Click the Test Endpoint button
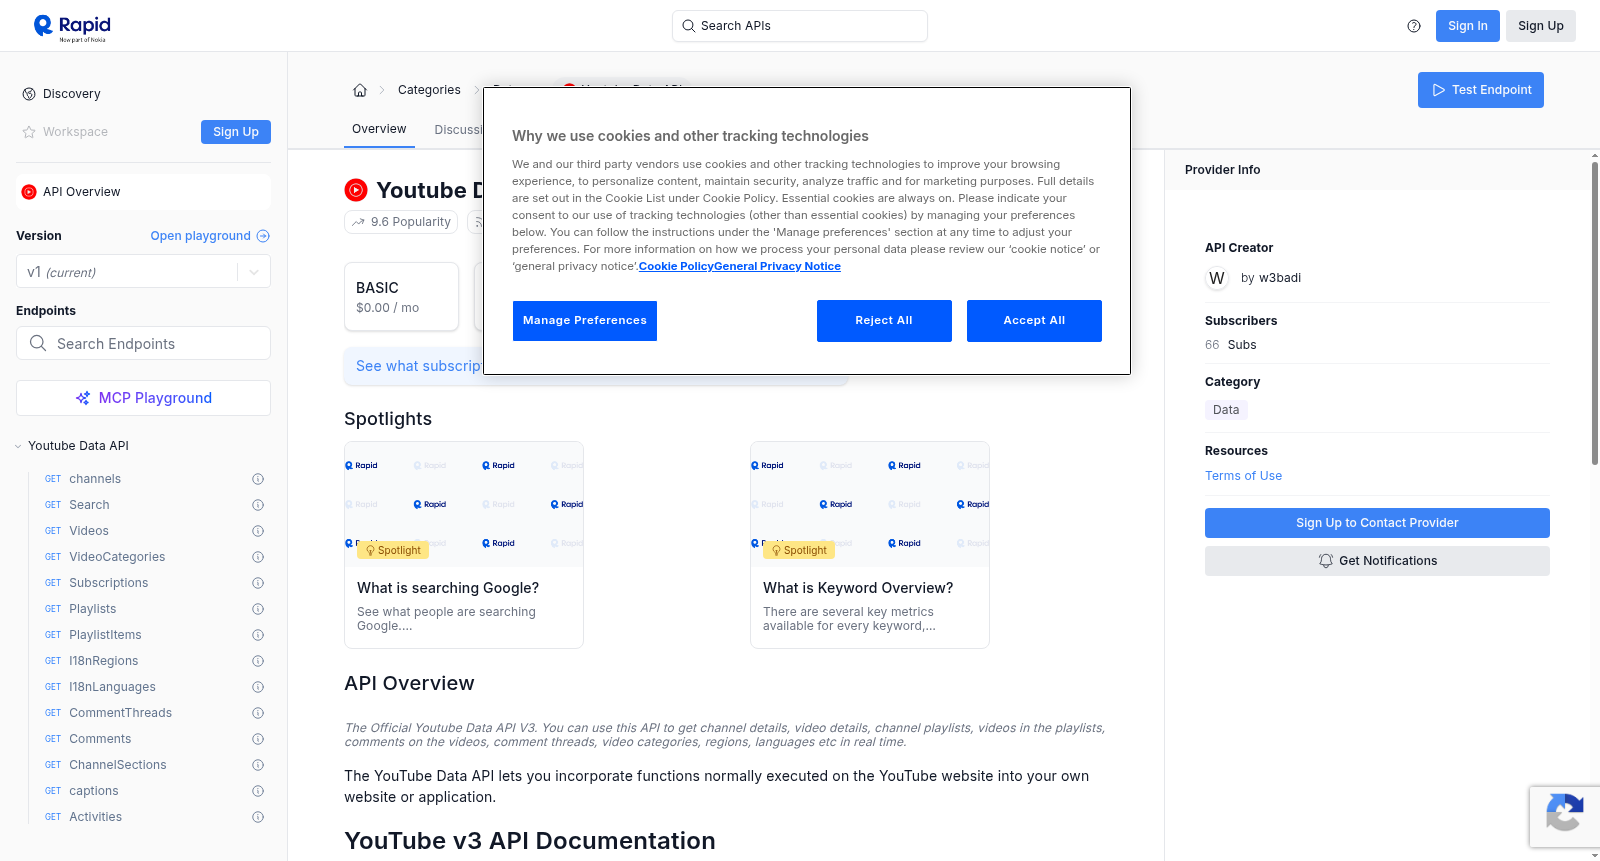 1481,90
